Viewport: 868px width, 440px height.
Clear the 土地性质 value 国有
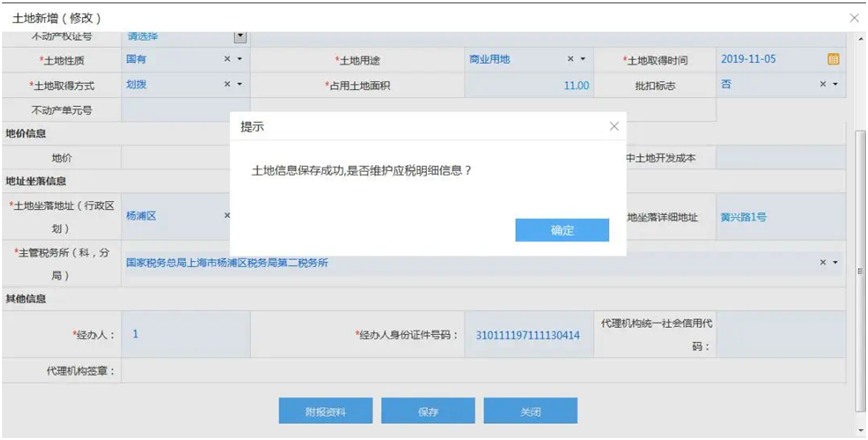tap(227, 59)
